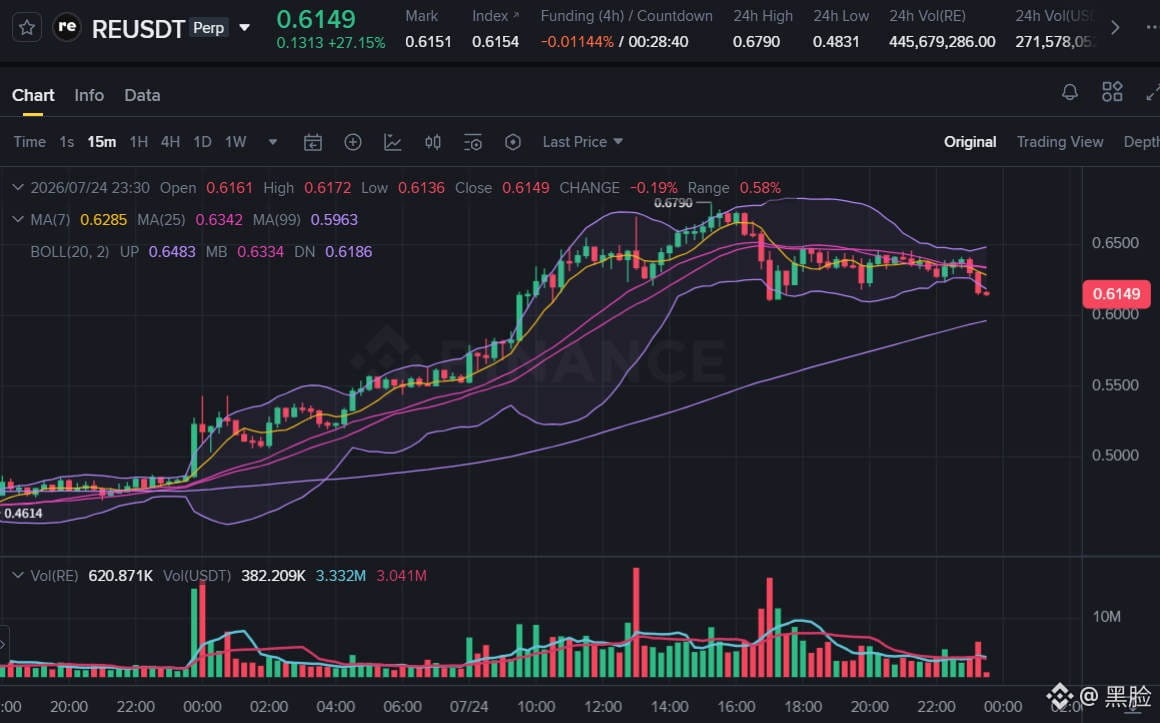Screen dimensions: 1160x723
Task: Click the MA(7) value 0.6285
Action: [104, 220]
